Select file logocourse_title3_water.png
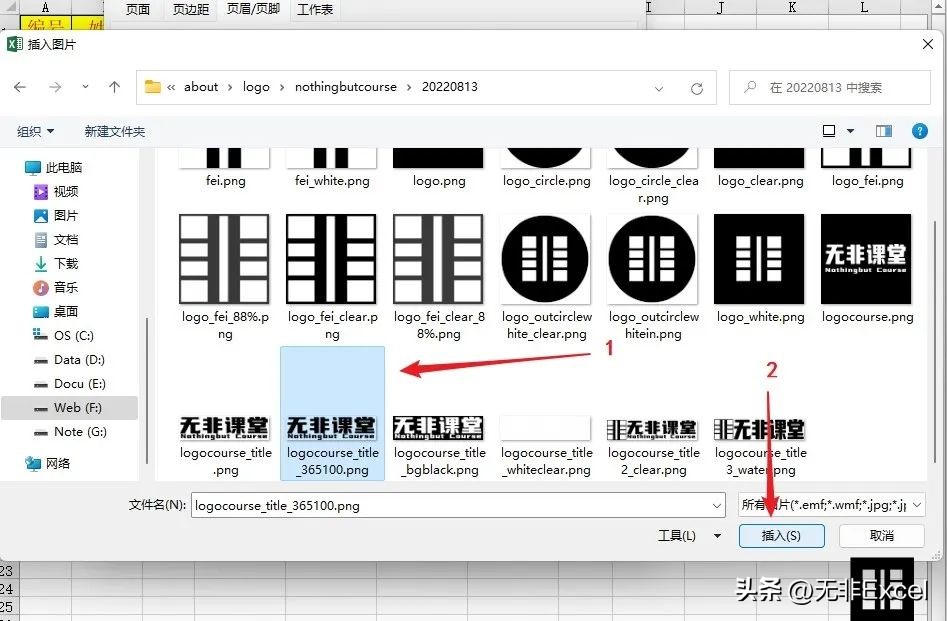 pos(760,447)
